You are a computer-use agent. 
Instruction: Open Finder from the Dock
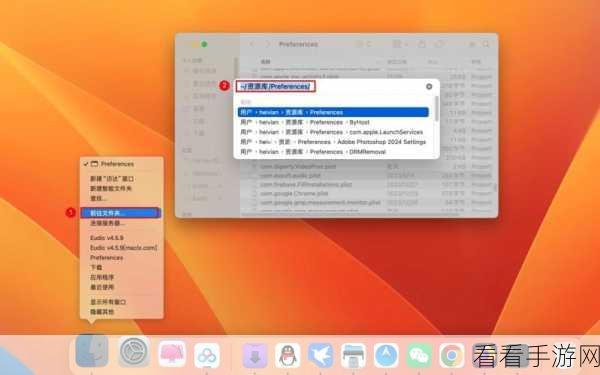tap(91, 351)
